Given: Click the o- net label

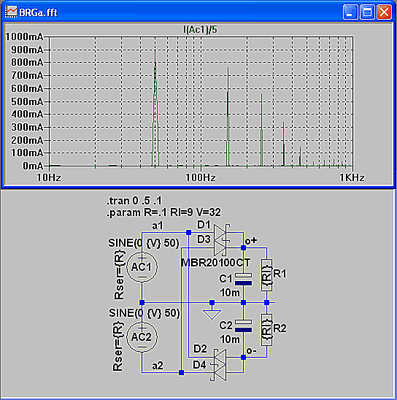Looking at the screenshot, I should click(x=251, y=350).
